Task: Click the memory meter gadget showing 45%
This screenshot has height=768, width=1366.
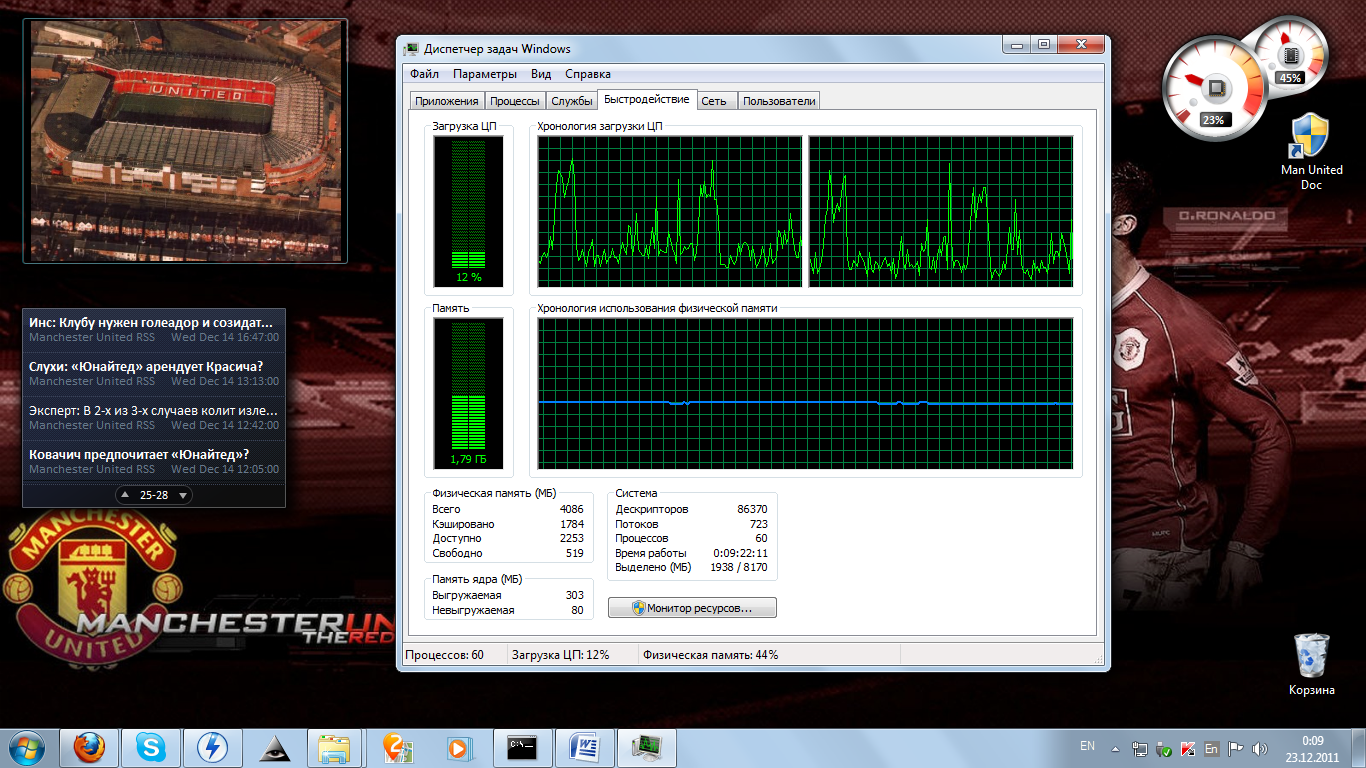Action: pyautogui.click(x=1290, y=55)
